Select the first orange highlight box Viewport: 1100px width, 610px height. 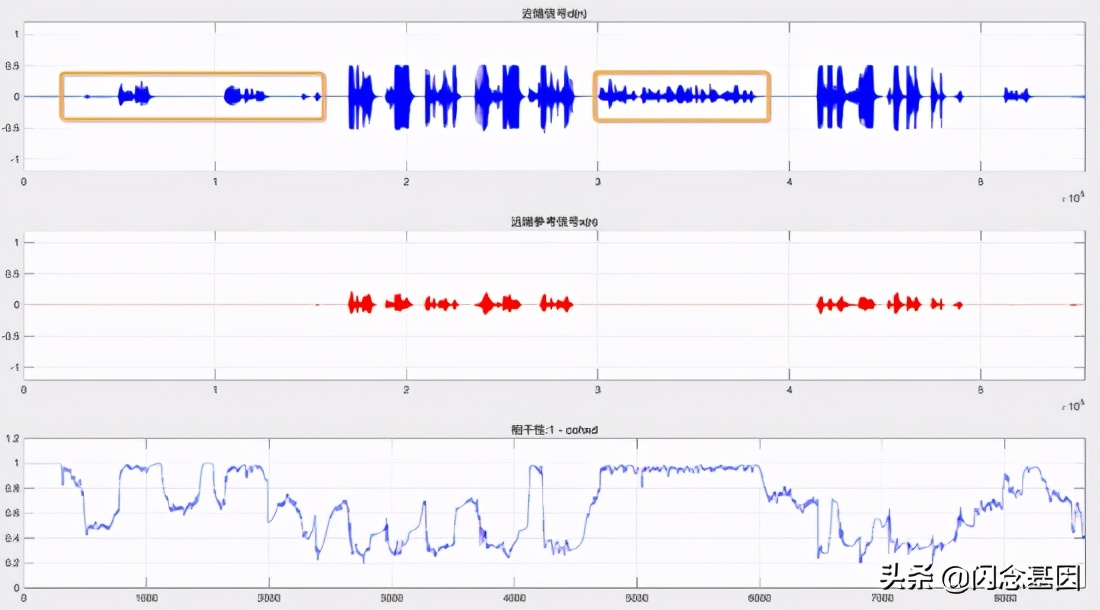pos(192,96)
